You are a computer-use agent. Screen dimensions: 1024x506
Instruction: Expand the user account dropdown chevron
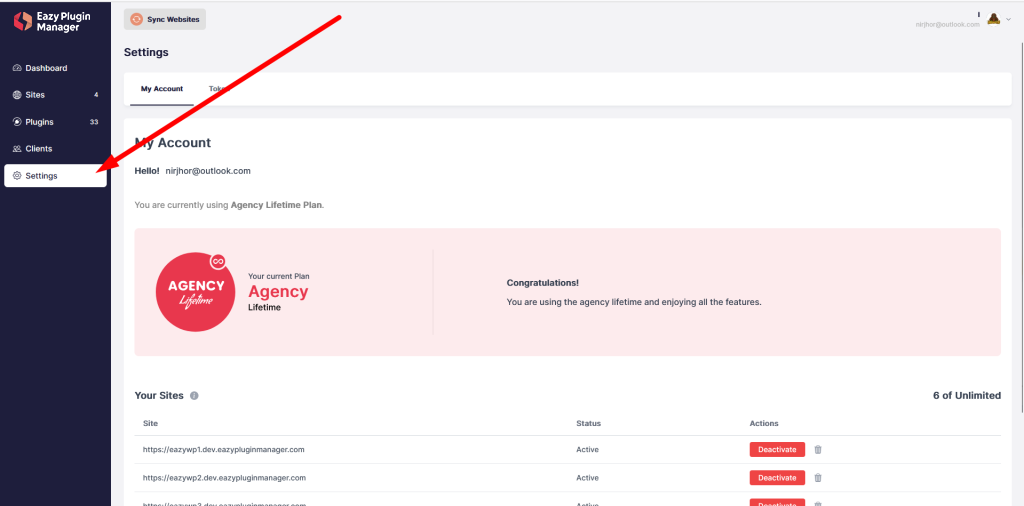[x=1008, y=20]
